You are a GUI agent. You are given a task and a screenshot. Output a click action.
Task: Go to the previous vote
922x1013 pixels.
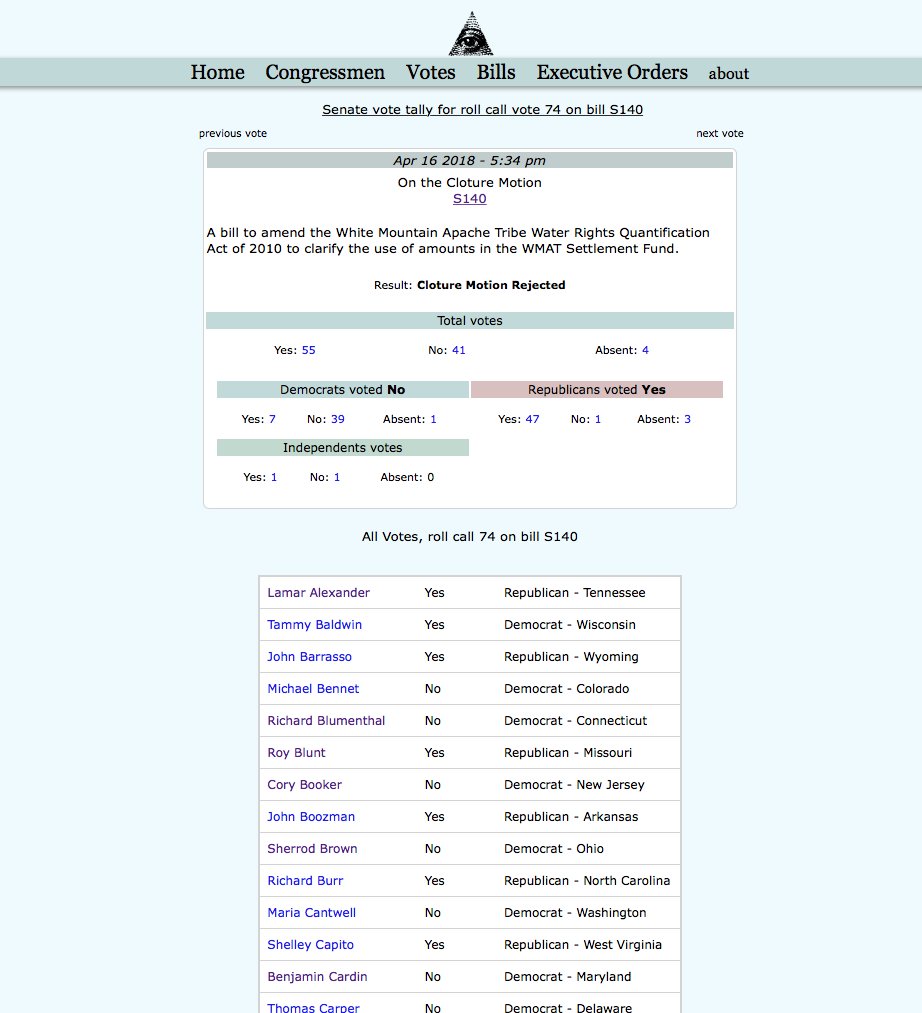(233, 133)
